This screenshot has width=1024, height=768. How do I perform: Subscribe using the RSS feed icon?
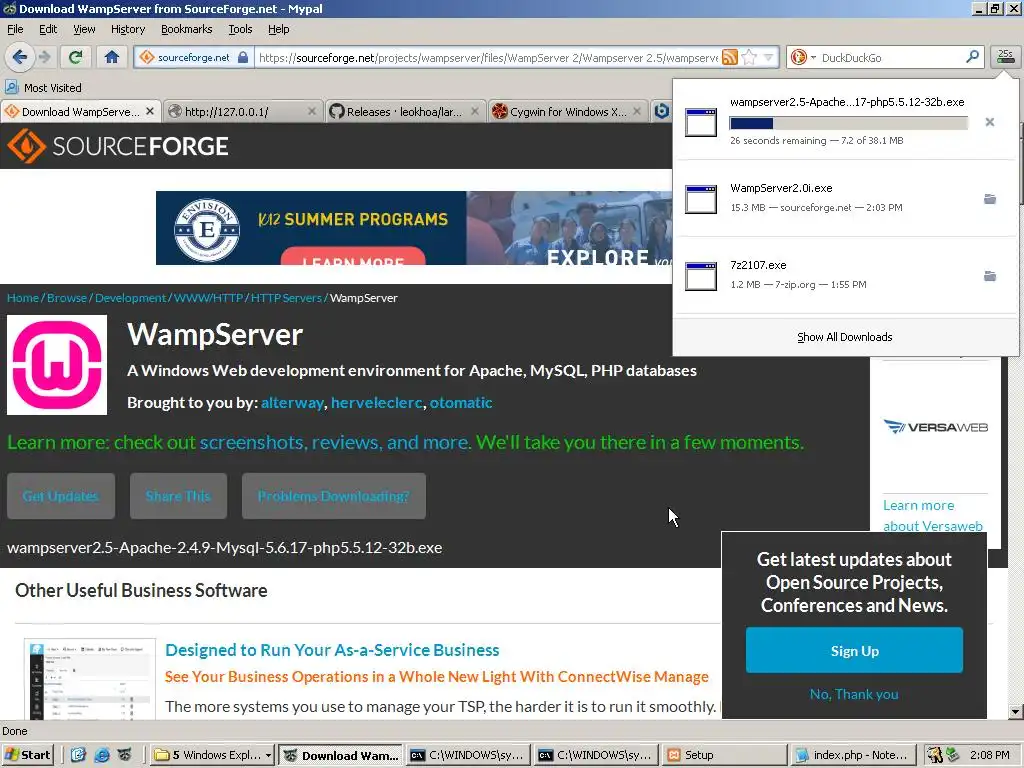point(730,57)
